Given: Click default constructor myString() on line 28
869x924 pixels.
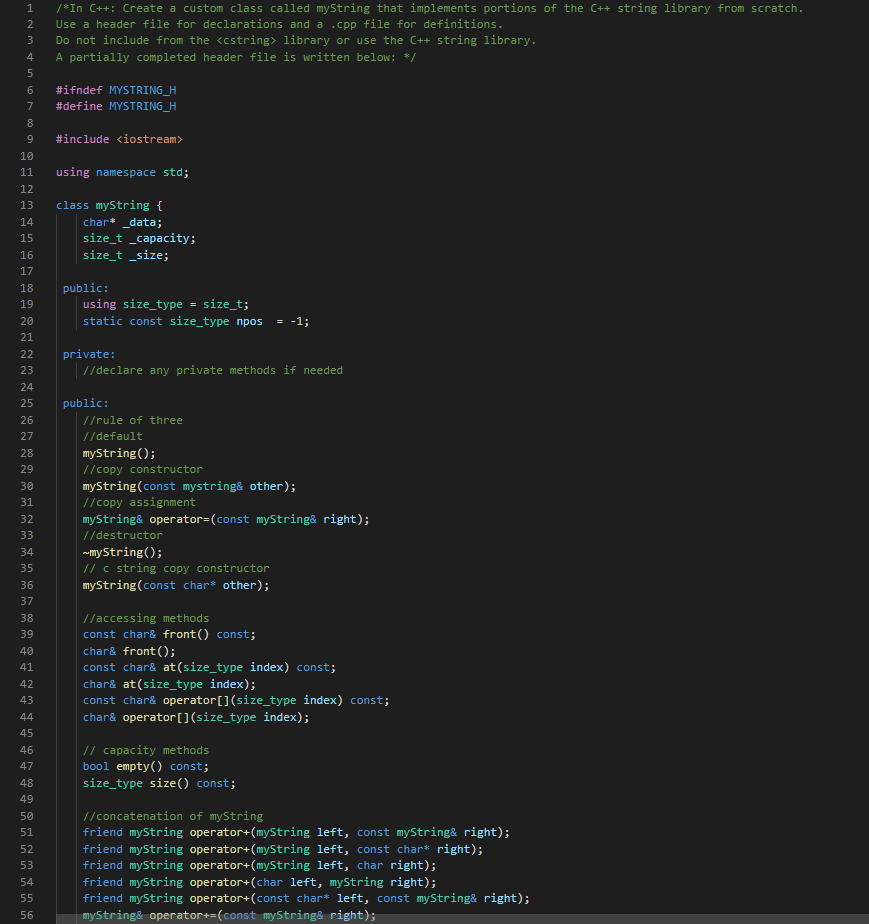Looking at the screenshot, I should click(x=119, y=453).
